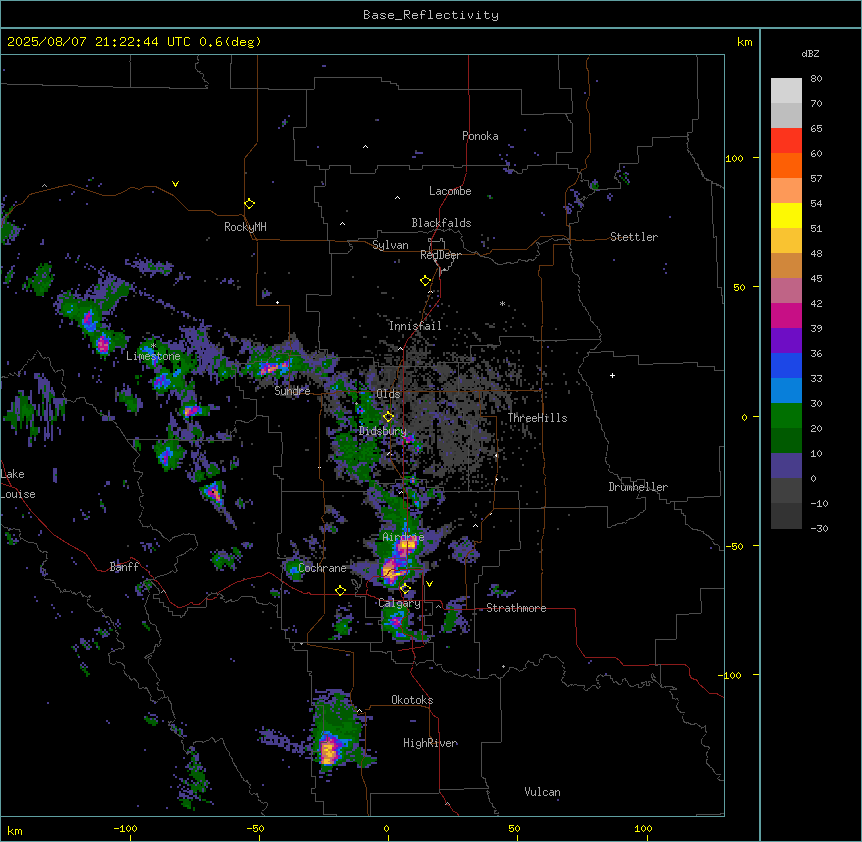
Task: Click the HighRiver label
Action: coord(430,743)
